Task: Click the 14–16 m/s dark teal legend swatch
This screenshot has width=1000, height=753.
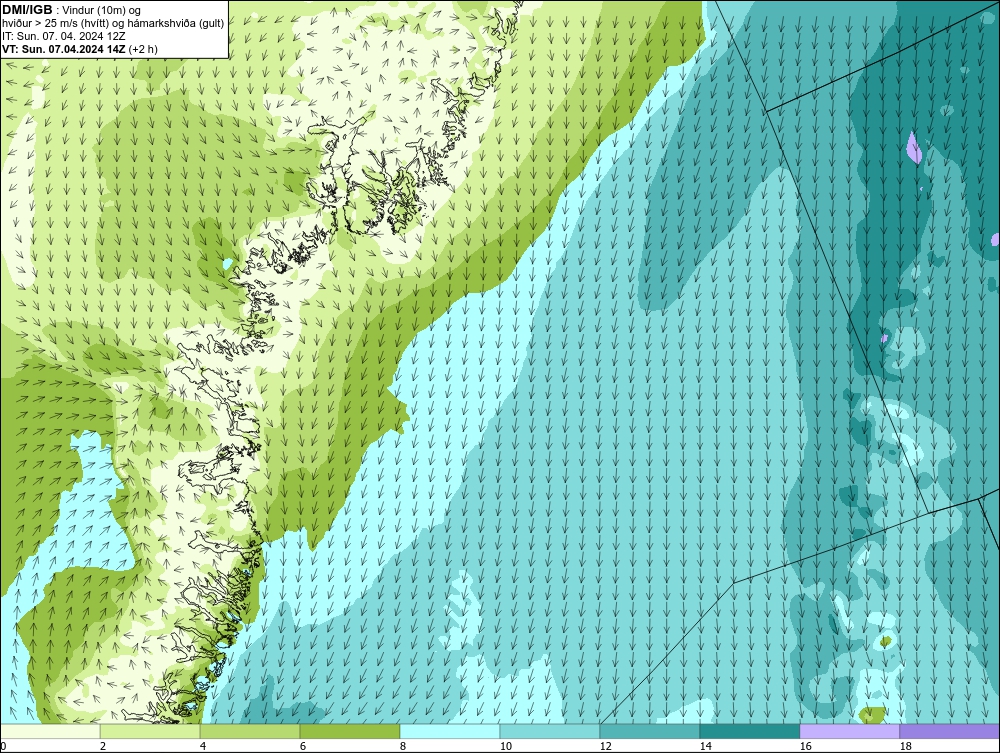Action: (x=749, y=731)
